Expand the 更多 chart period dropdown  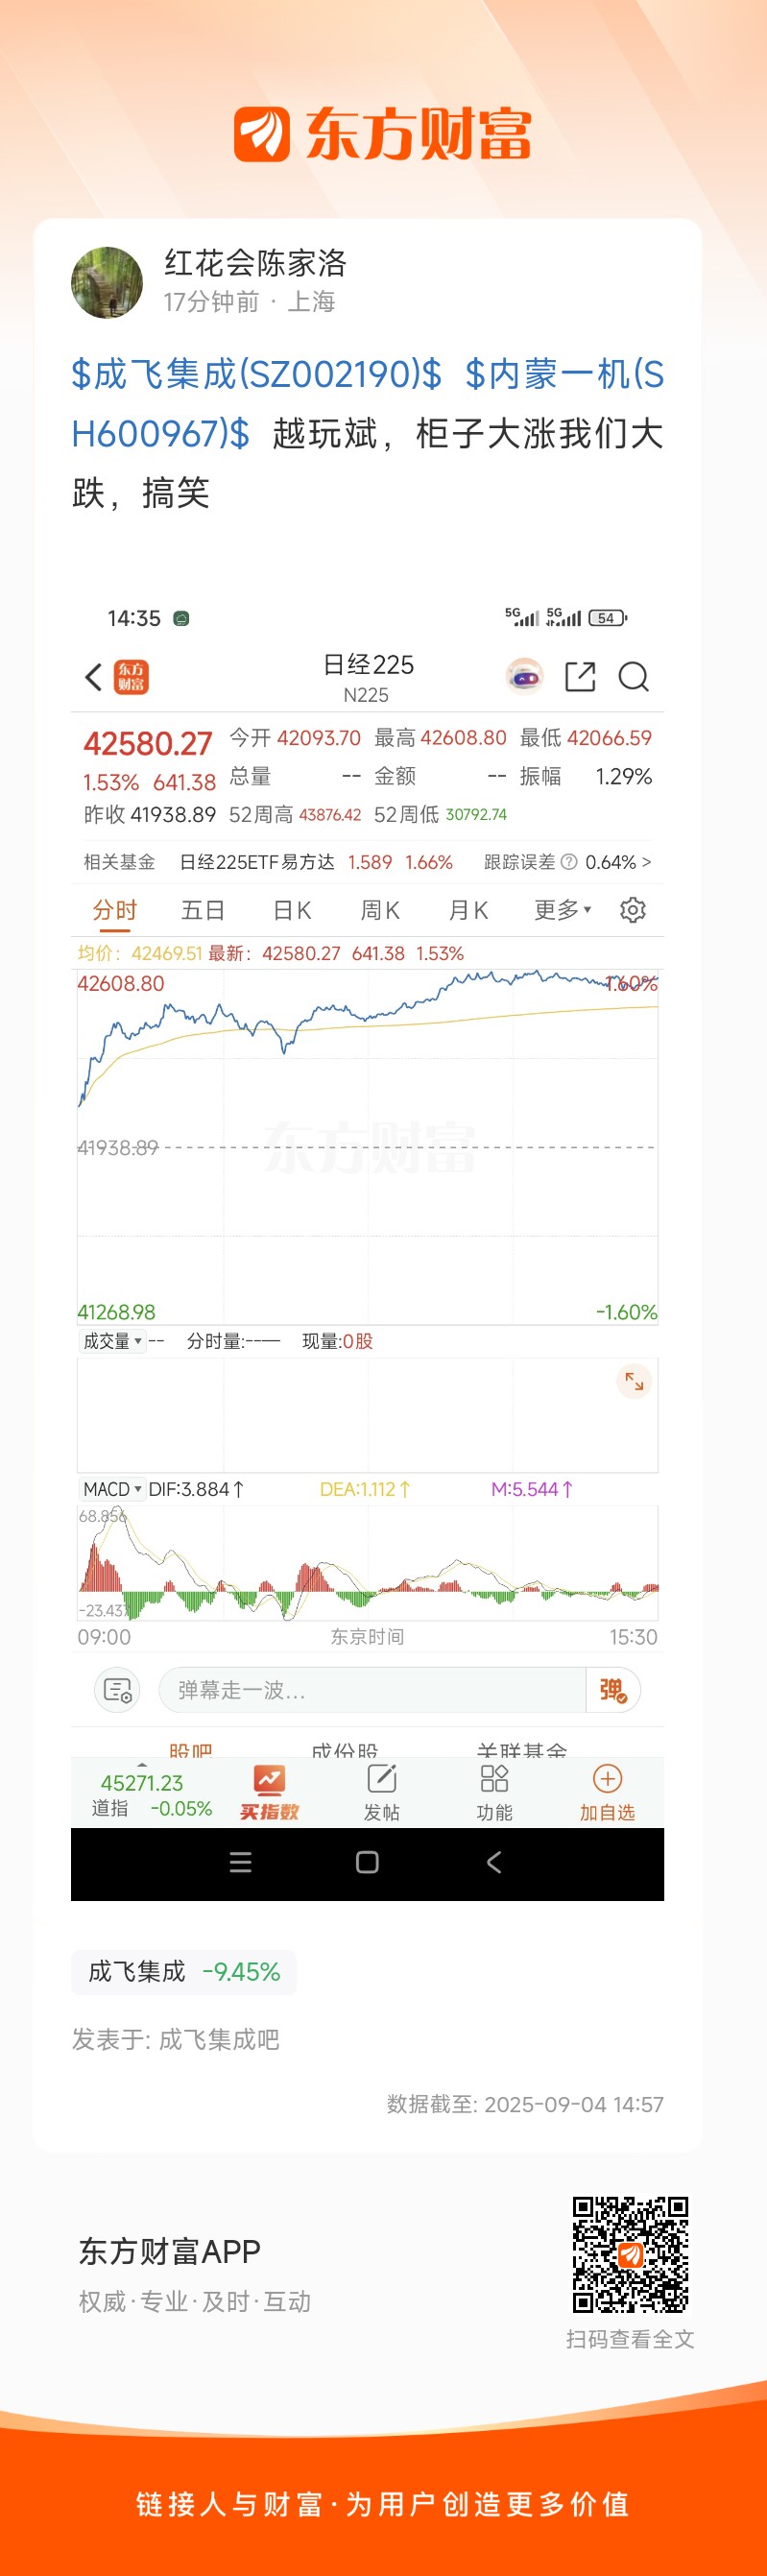(x=563, y=910)
